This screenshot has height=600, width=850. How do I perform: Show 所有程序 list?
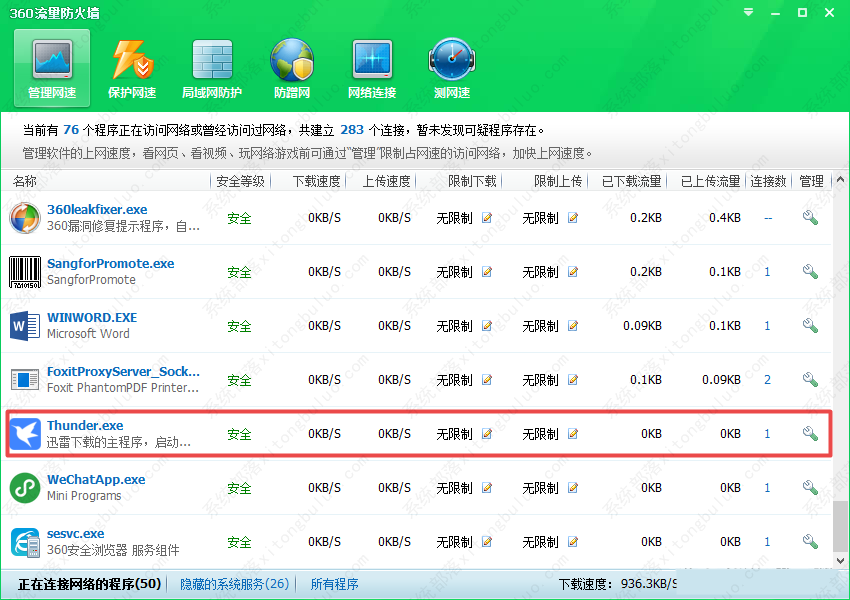point(334,584)
